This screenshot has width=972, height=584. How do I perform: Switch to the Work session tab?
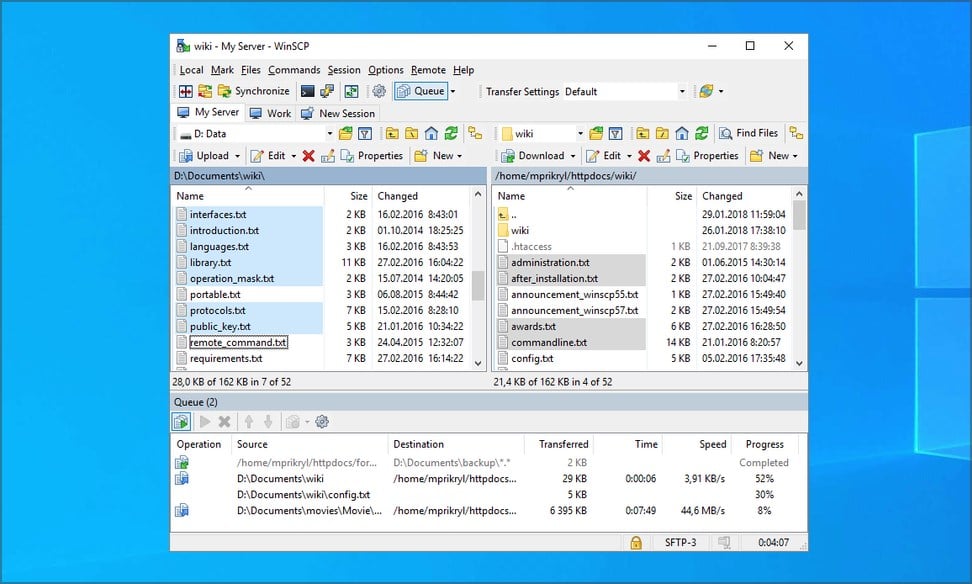tap(271, 113)
